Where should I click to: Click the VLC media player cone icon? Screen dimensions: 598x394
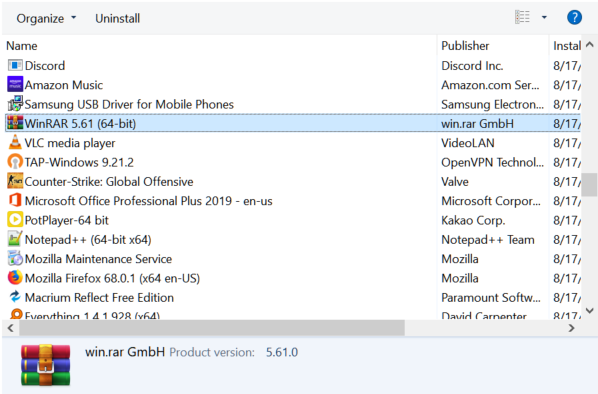pos(15,143)
